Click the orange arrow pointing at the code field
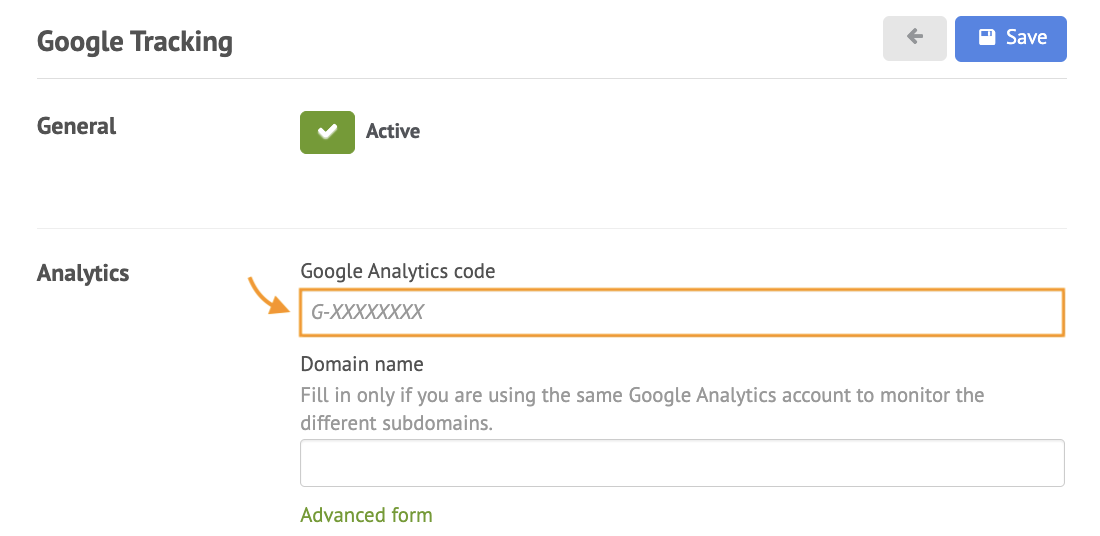This screenshot has height=536, width=1100. coord(269,295)
